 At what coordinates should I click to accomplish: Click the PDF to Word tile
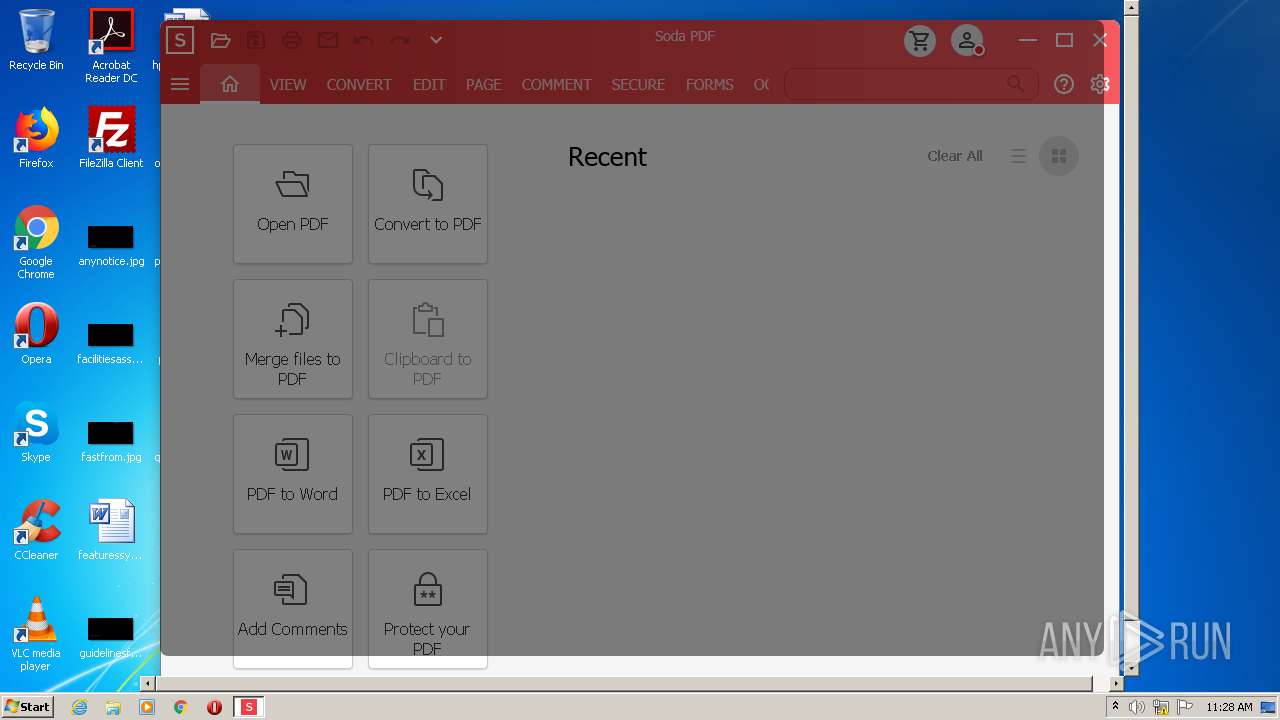[x=293, y=474]
